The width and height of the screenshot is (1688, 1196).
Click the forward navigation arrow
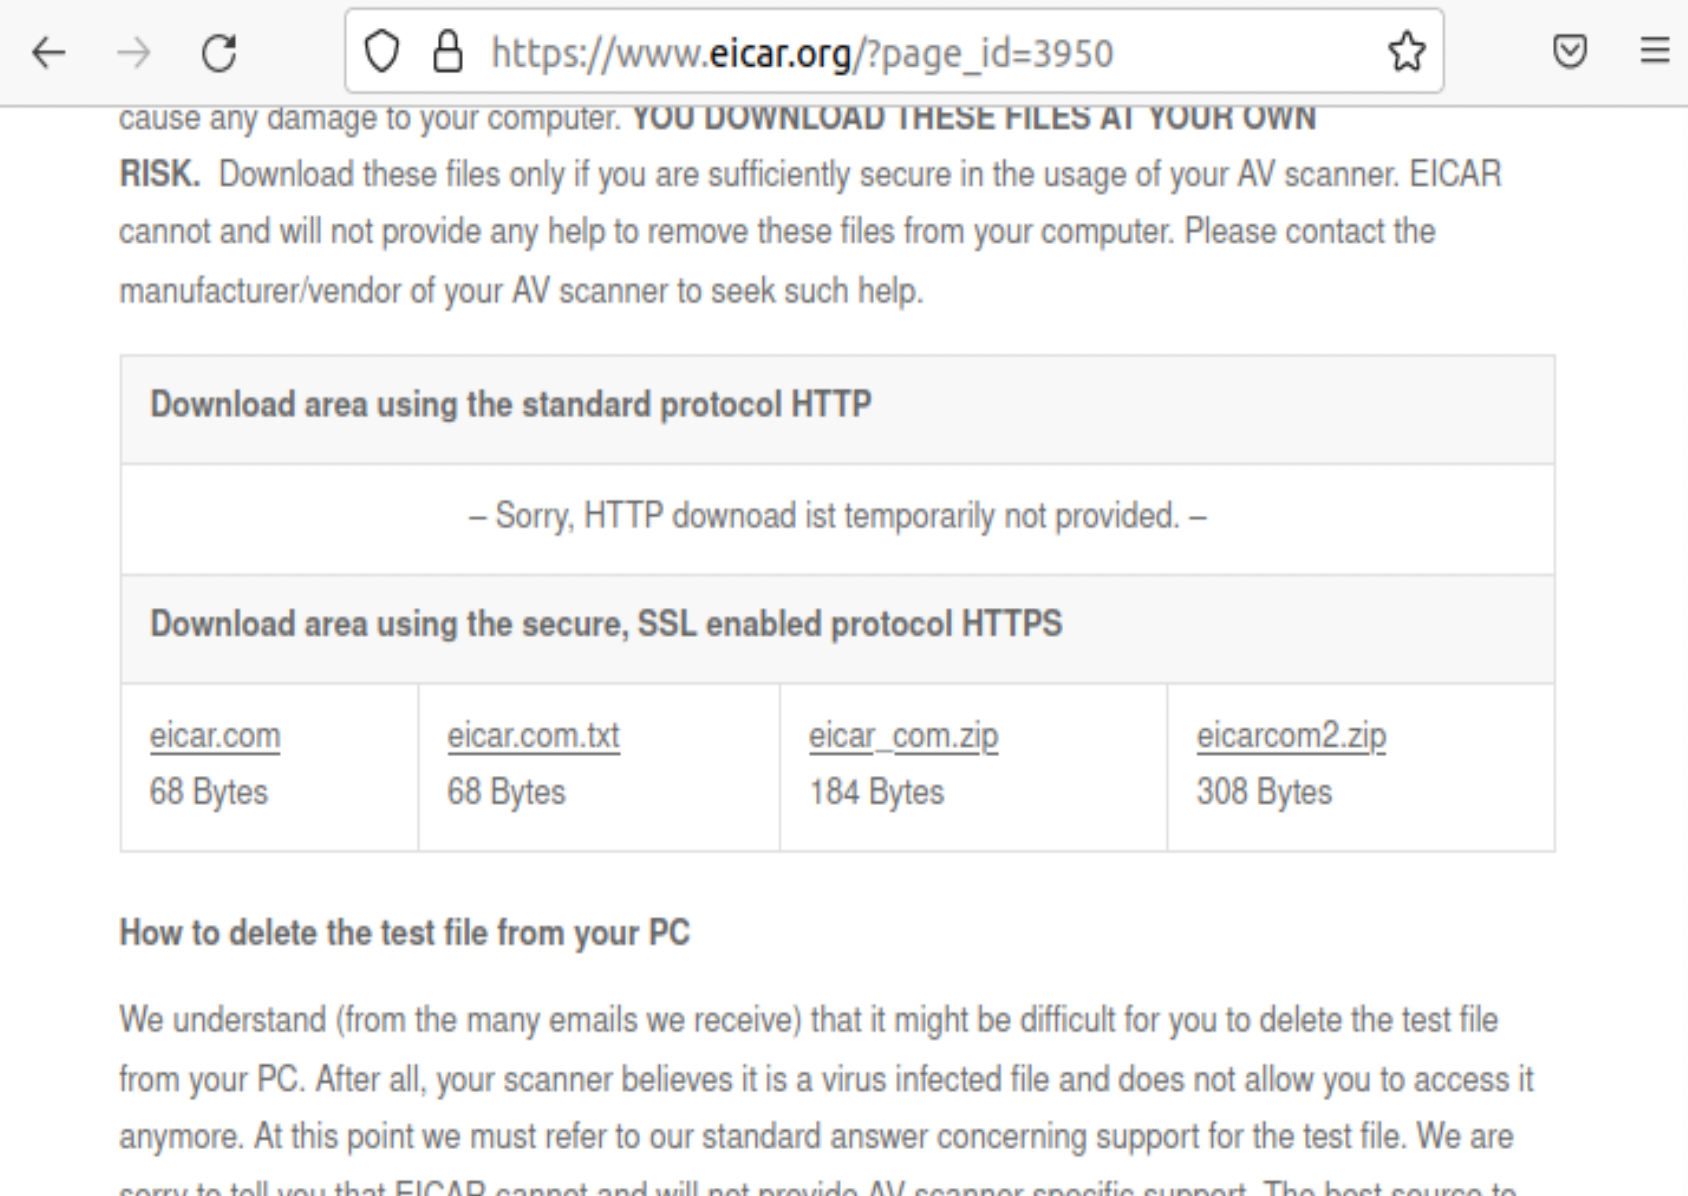[x=134, y=52]
